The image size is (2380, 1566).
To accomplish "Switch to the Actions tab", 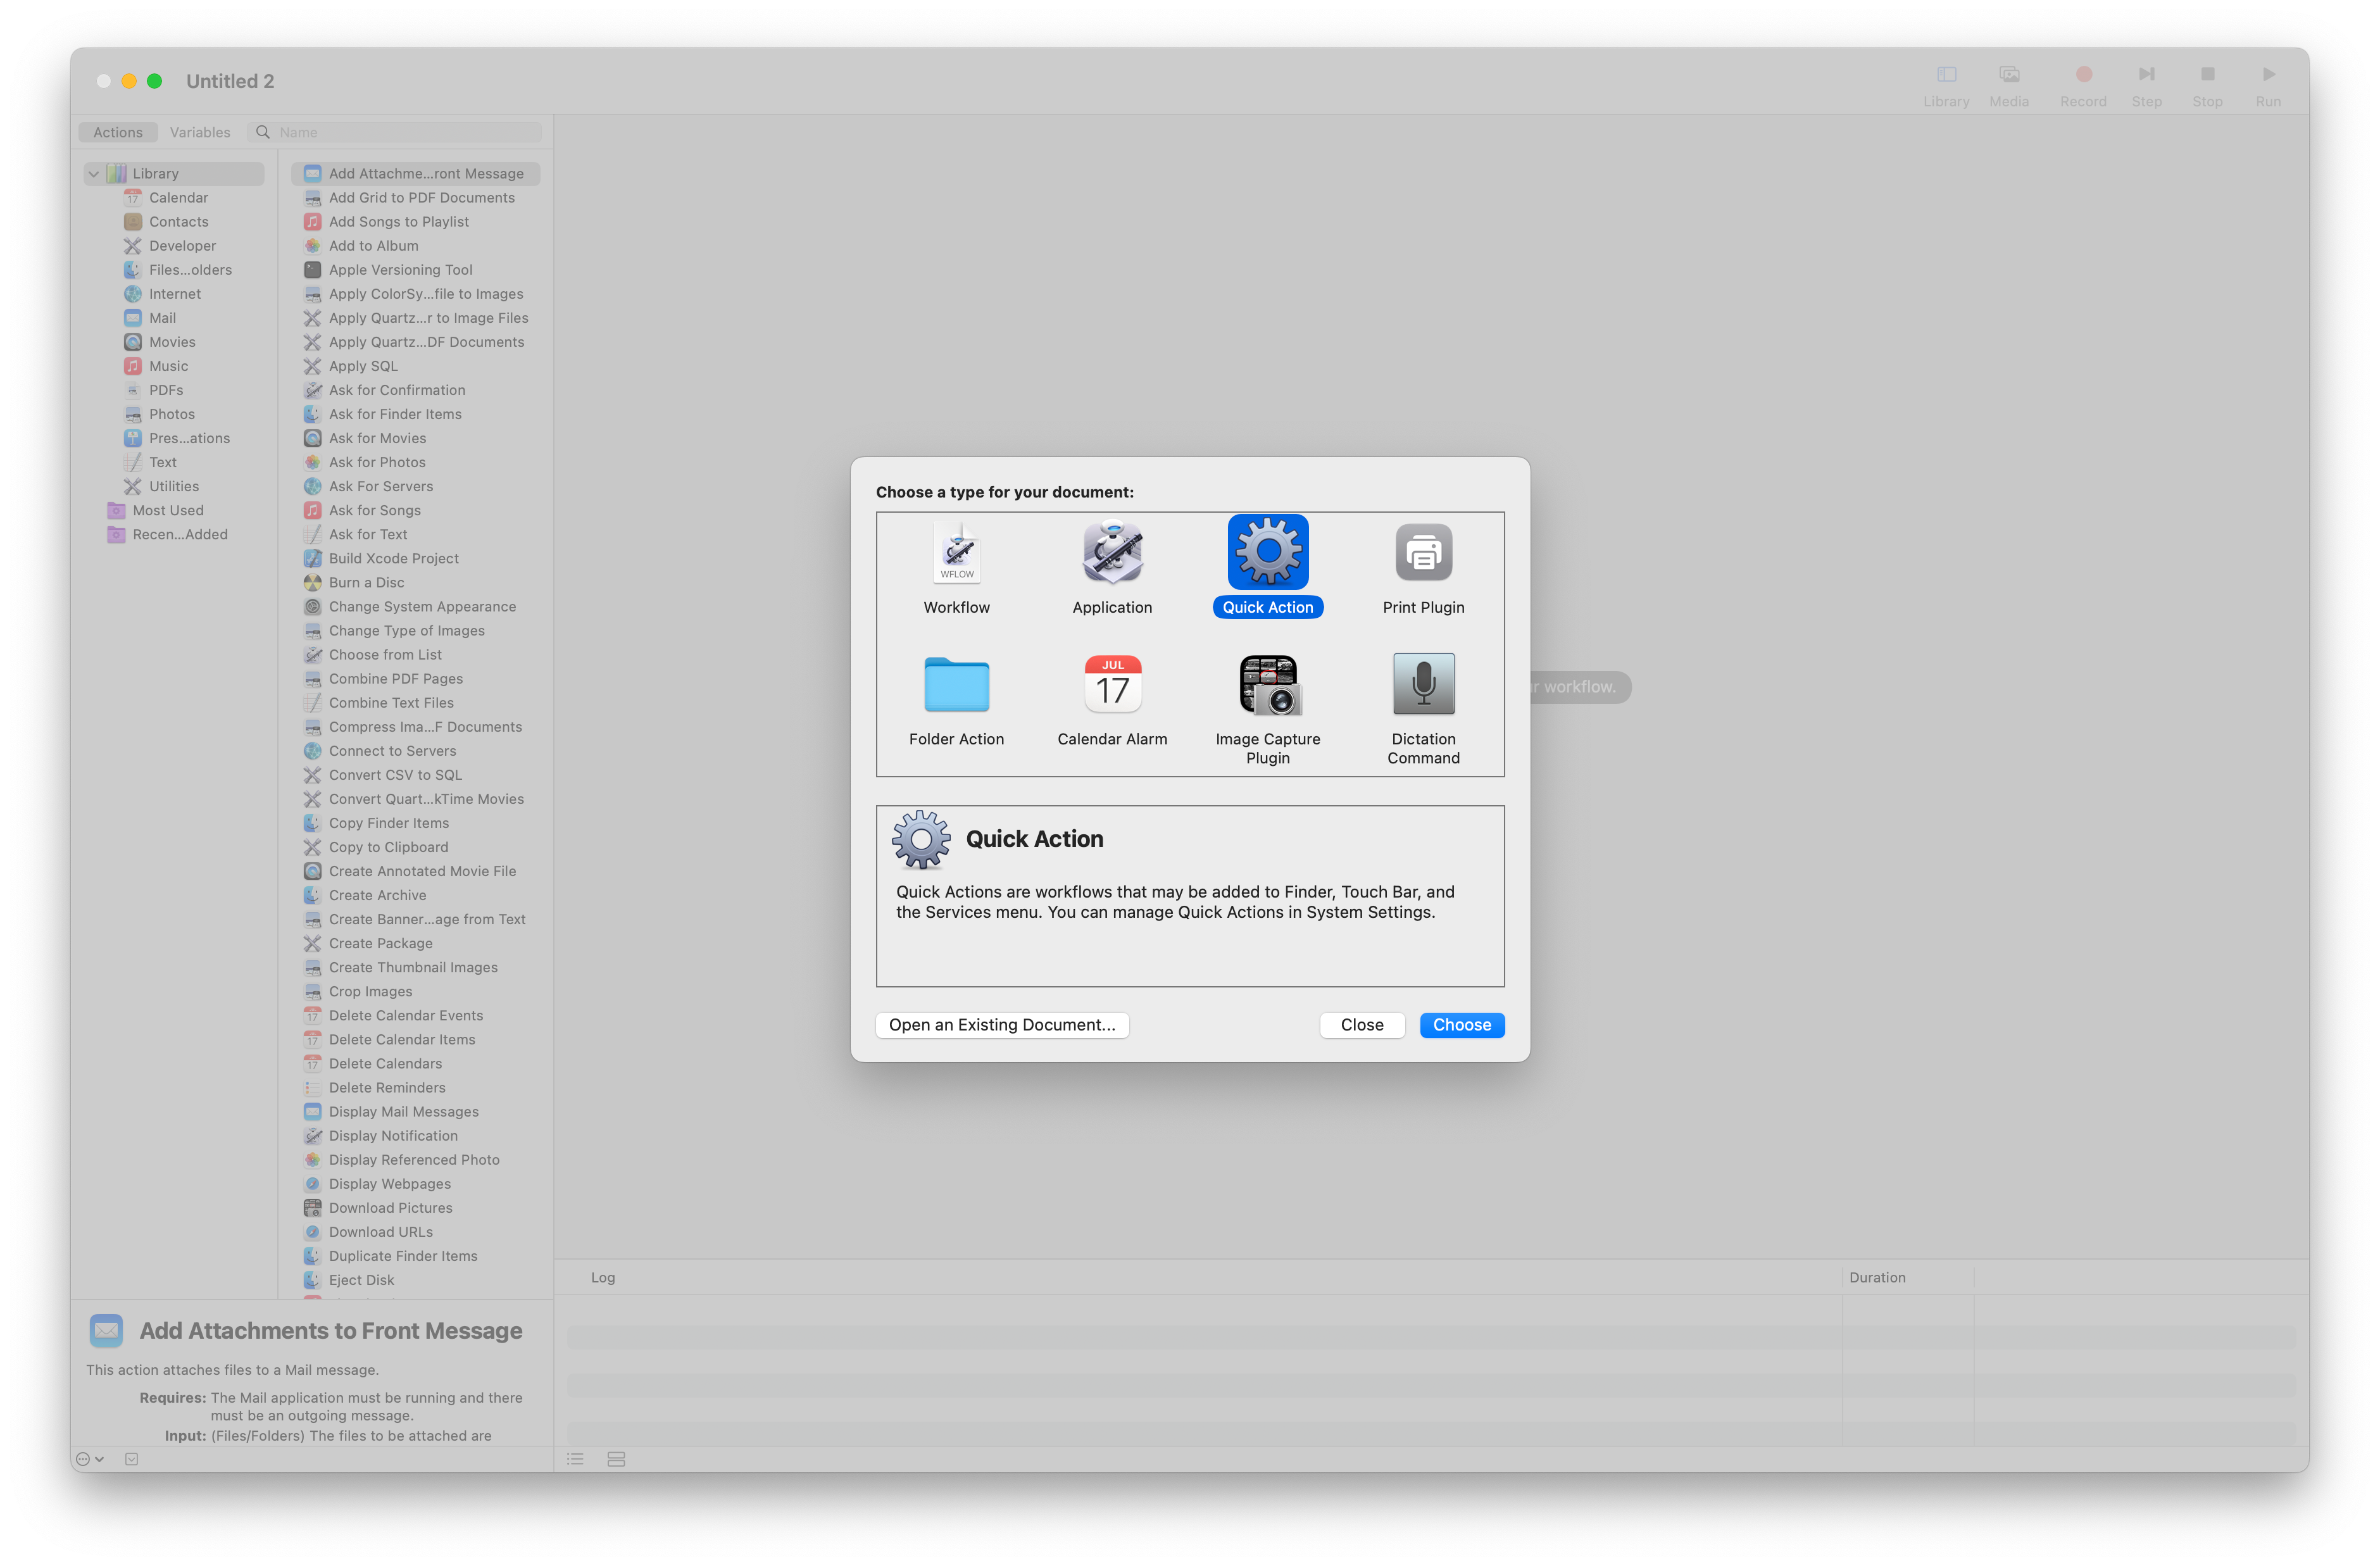I will pyautogui.click(x=118, y=132).
